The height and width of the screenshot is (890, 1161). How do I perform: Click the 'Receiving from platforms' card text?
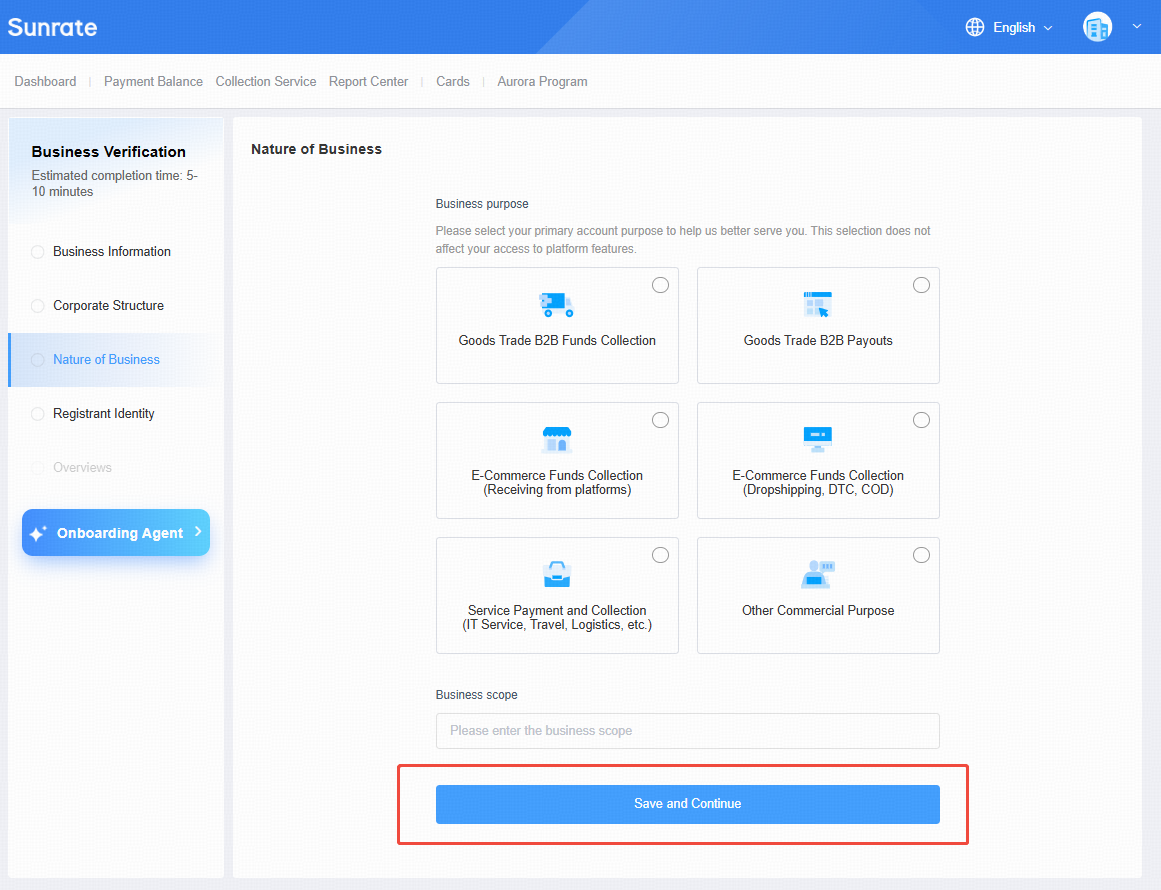point(557,490)
